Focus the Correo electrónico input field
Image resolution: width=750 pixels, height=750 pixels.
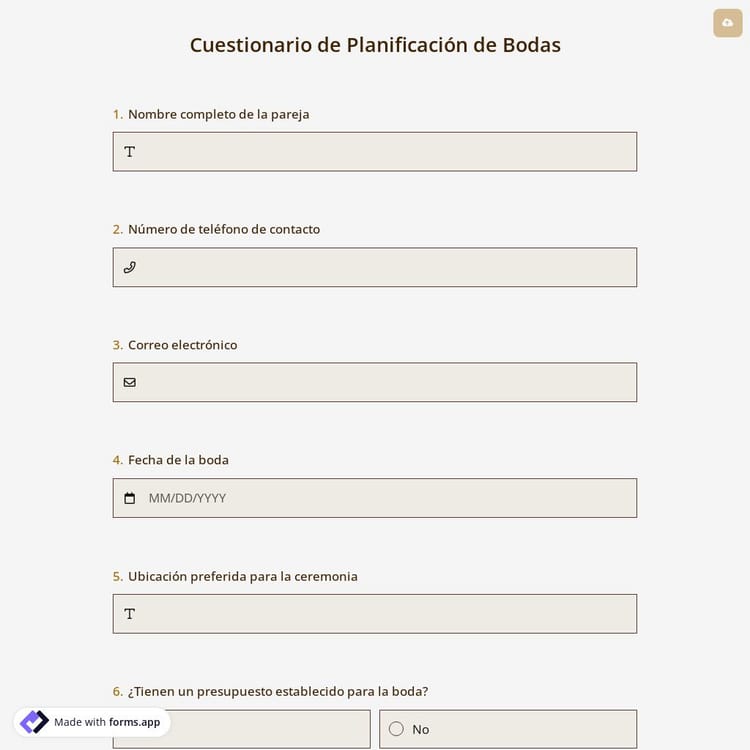(385, 382)
